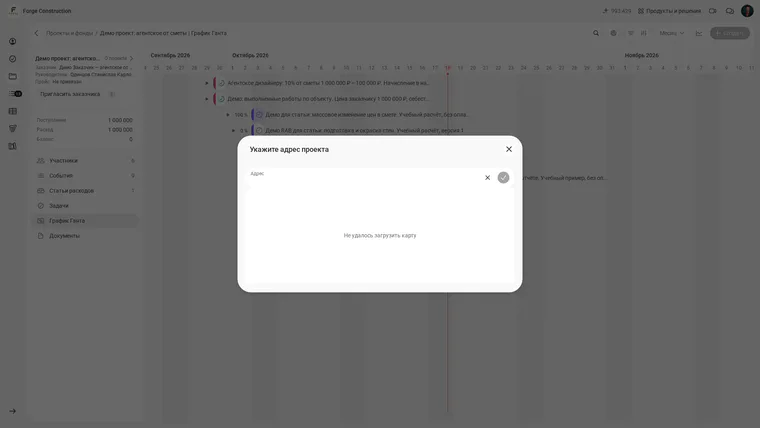Screen dimensions: 760x428
Task: Click the Расход value 1 000 000
Action: (120, 130)
